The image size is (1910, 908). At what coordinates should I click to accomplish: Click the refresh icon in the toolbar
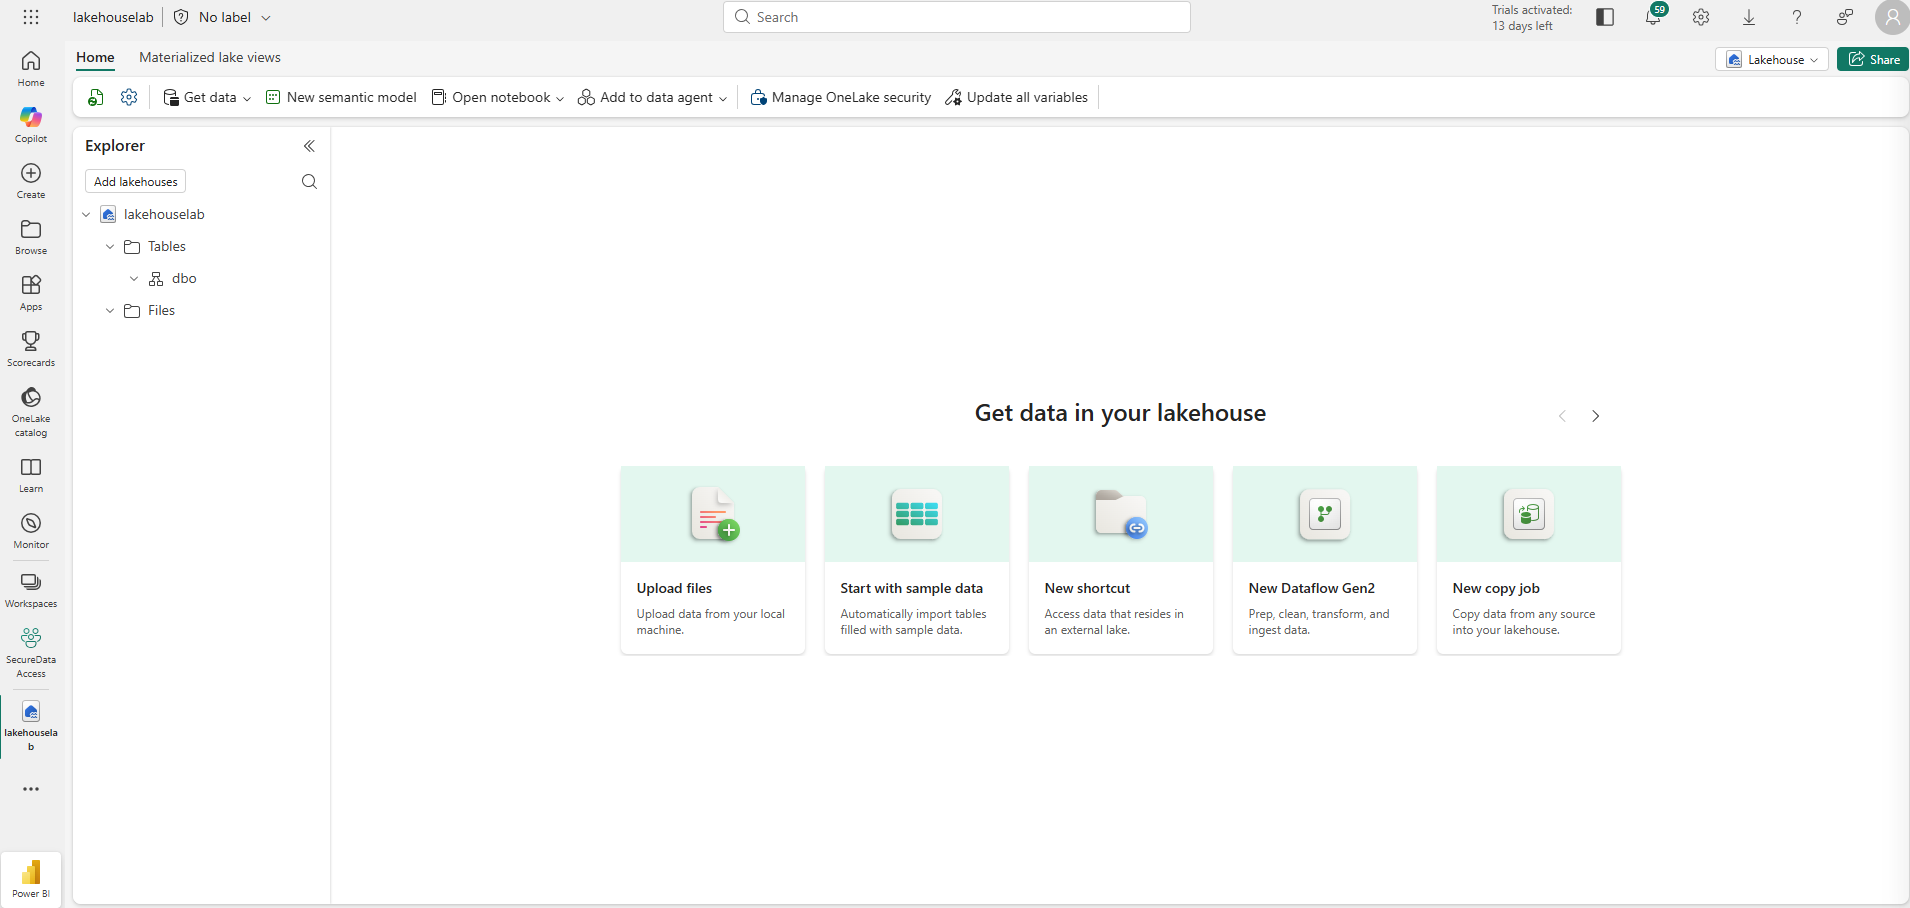[x=96, y=97]
